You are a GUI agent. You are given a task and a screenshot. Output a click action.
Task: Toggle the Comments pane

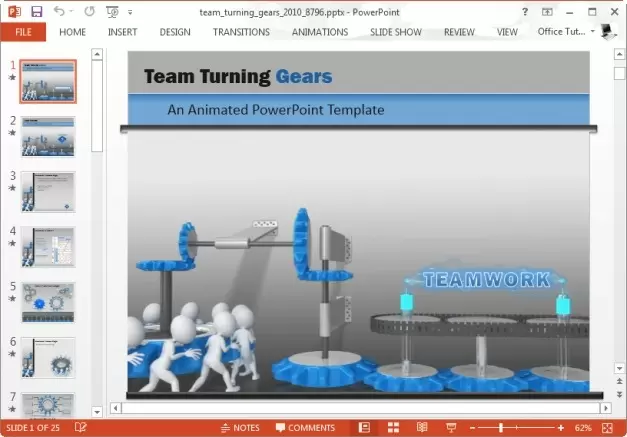point(305,428)
